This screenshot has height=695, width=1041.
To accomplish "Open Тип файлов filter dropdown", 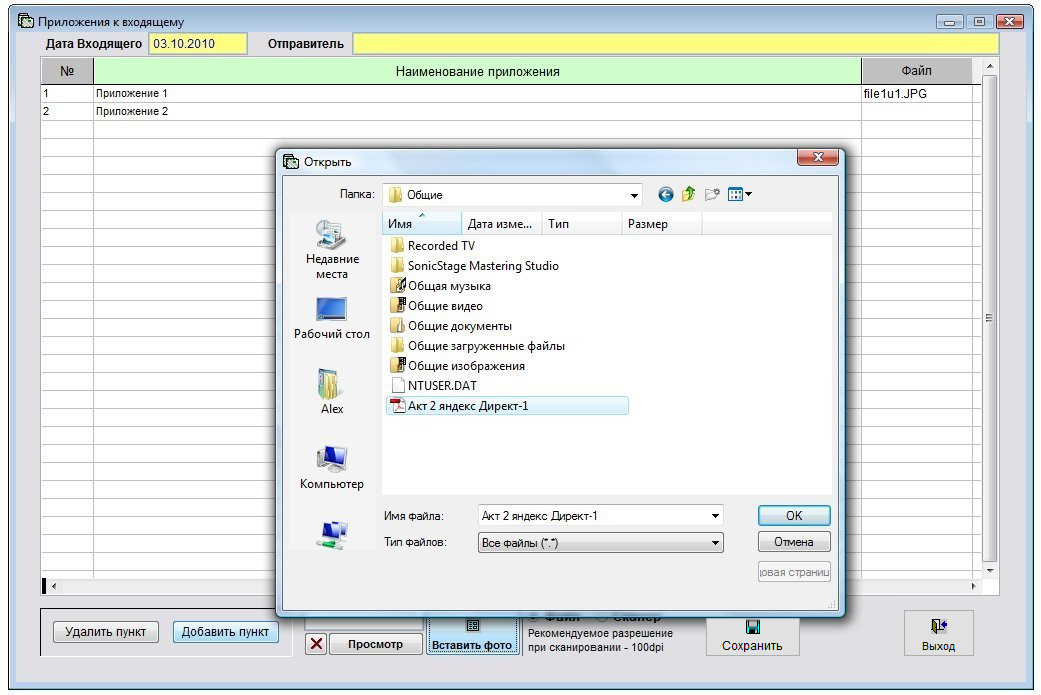I will (715, 543).
